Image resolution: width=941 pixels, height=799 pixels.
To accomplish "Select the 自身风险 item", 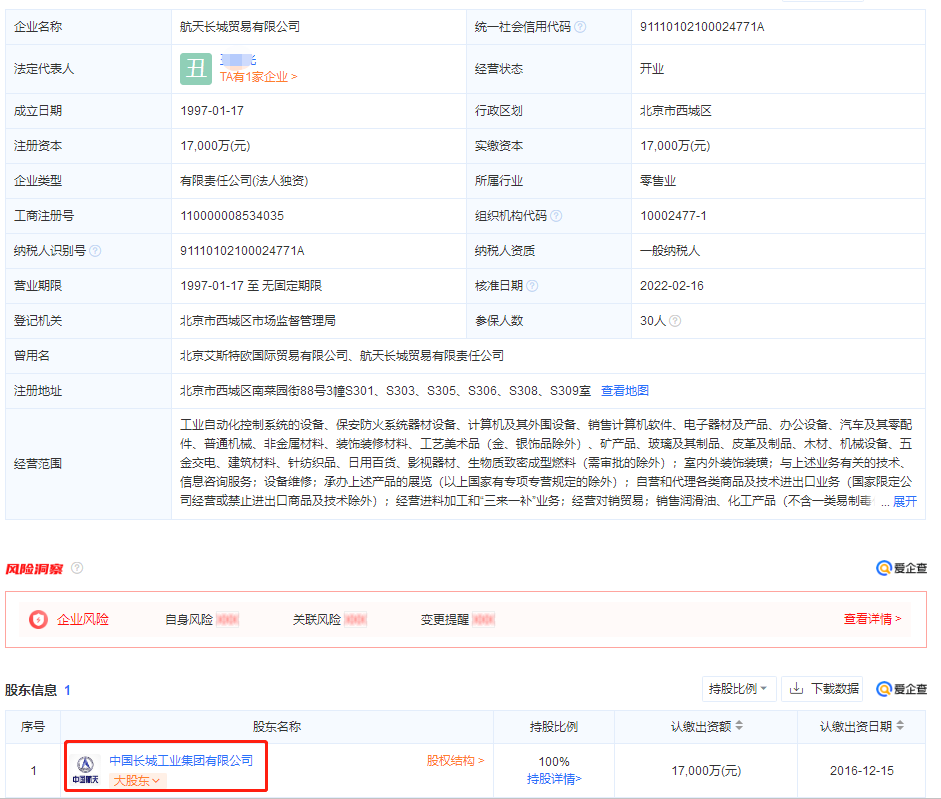I will click(202, 620).
